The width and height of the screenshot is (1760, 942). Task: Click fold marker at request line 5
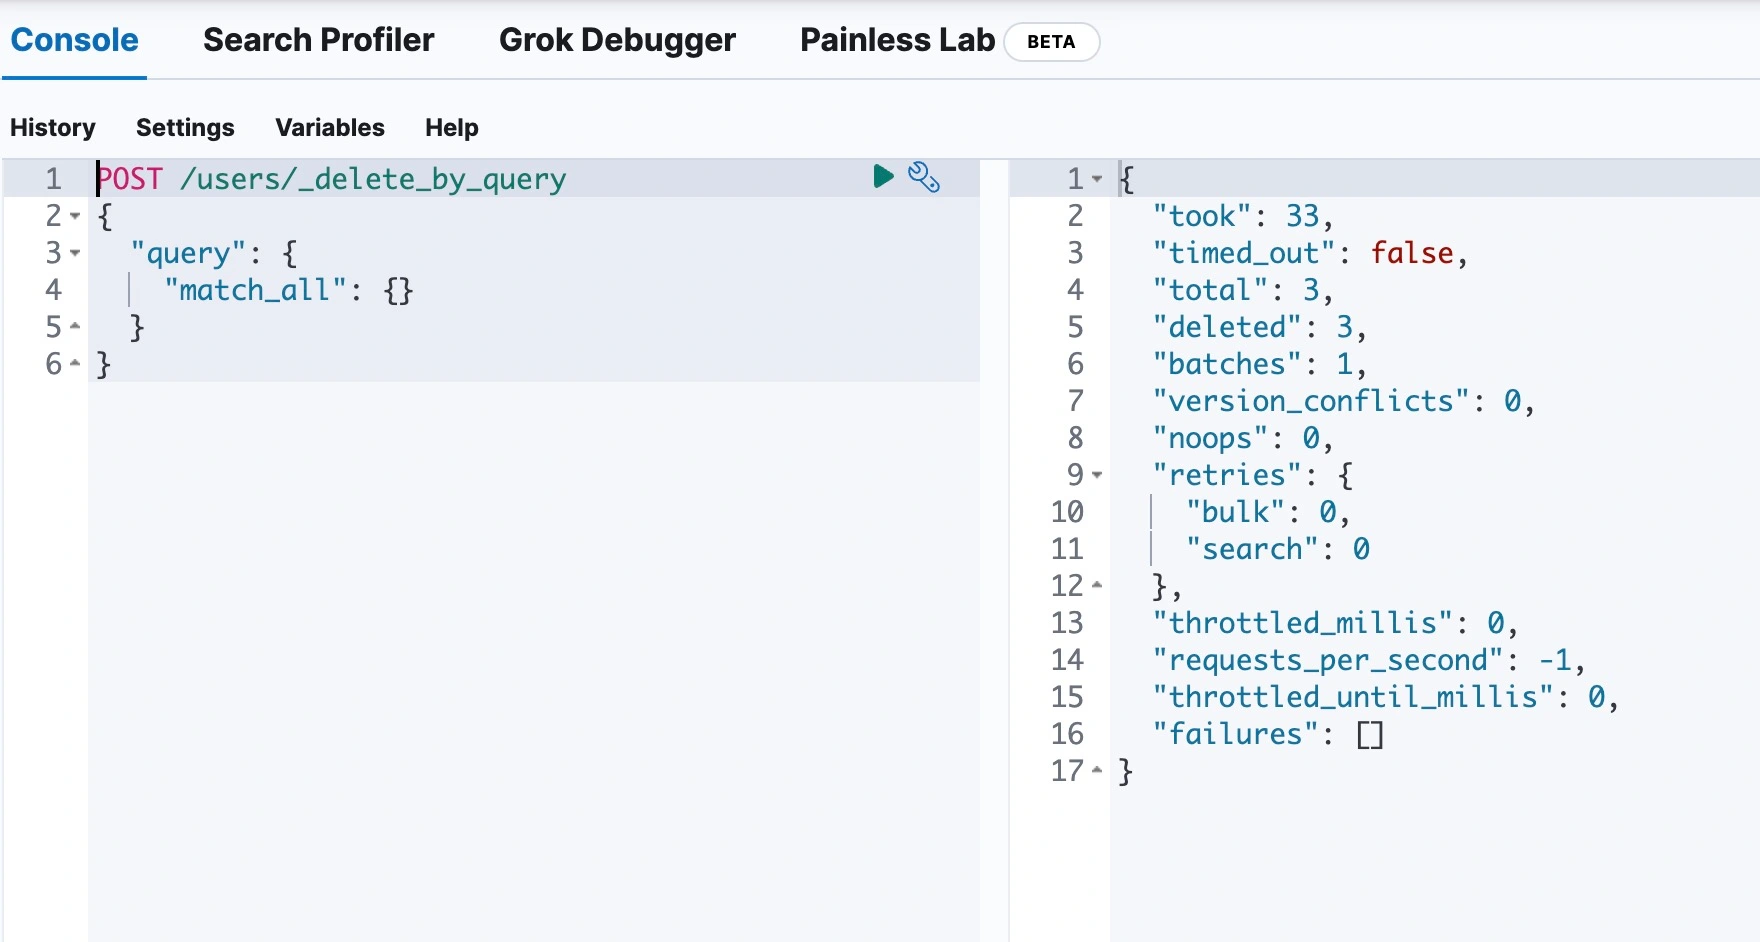coord(75,326)
